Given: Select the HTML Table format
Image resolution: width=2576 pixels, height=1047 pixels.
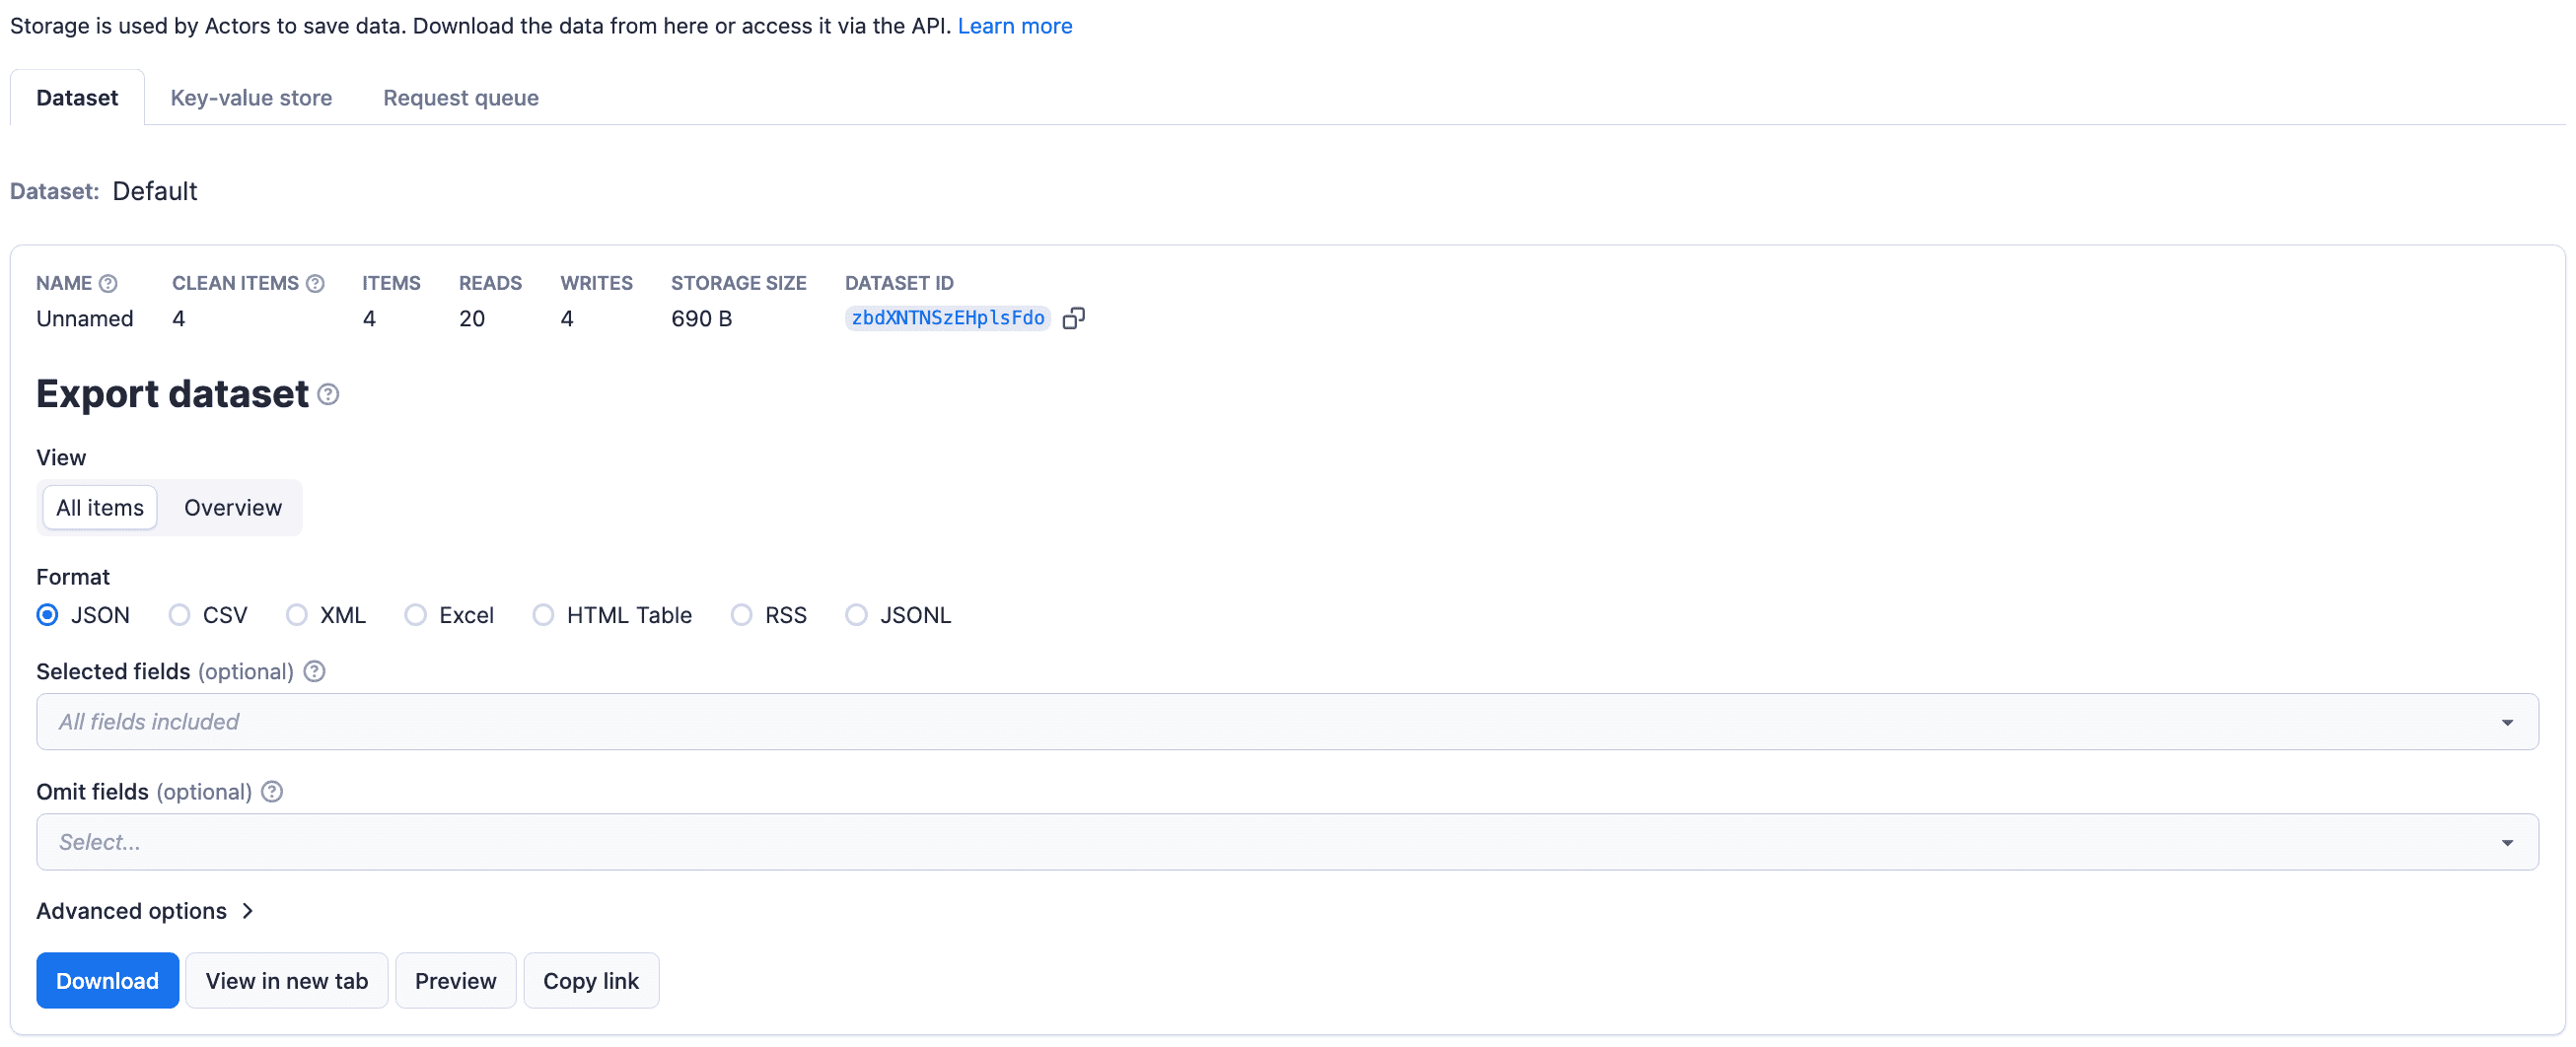Looking at the screenshot, I should point(543,615).
